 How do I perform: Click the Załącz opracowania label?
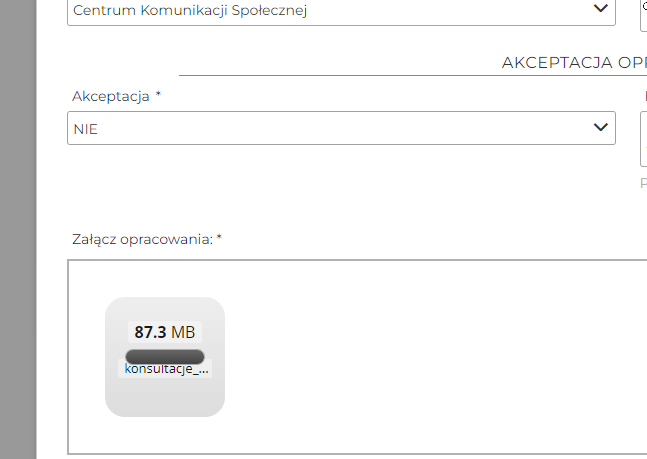142,240
